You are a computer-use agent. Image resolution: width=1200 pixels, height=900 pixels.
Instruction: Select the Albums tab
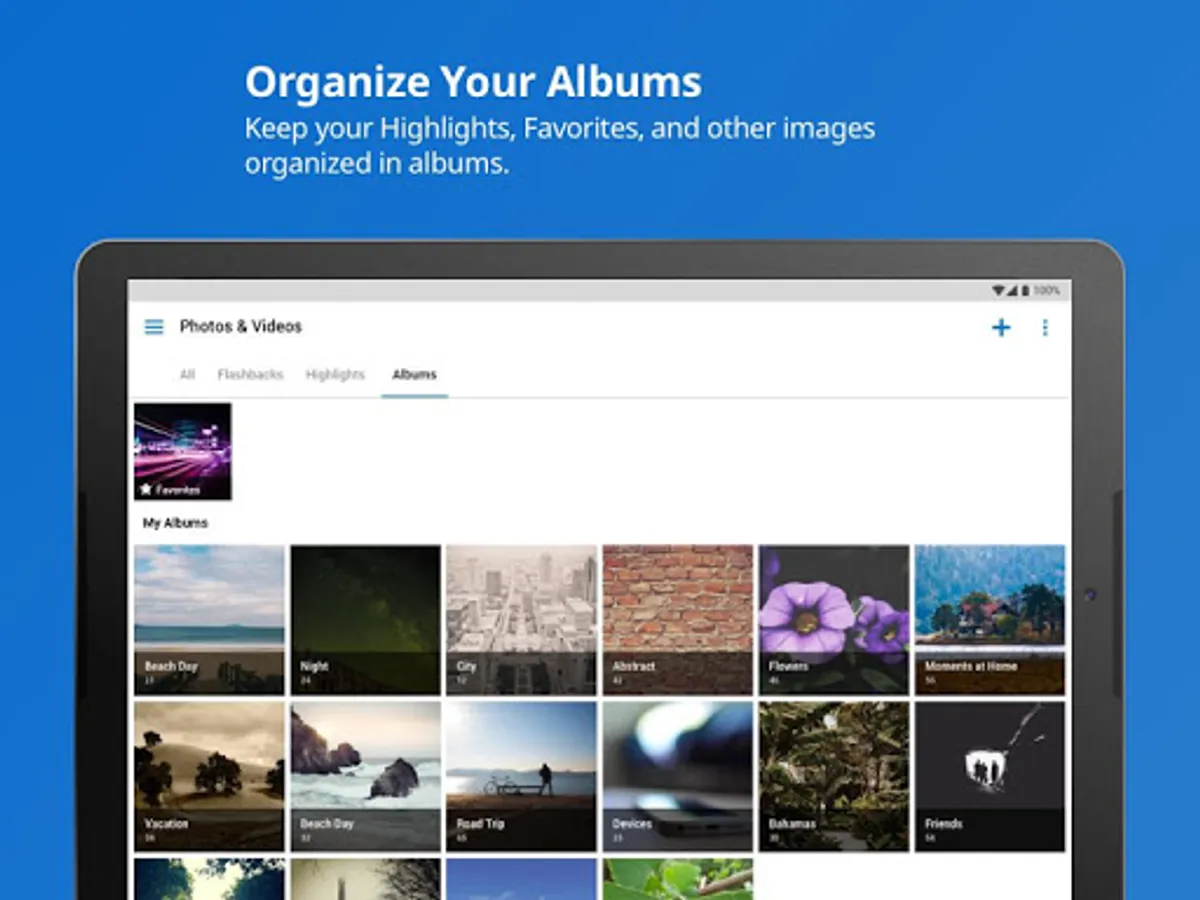pos(414,374)
